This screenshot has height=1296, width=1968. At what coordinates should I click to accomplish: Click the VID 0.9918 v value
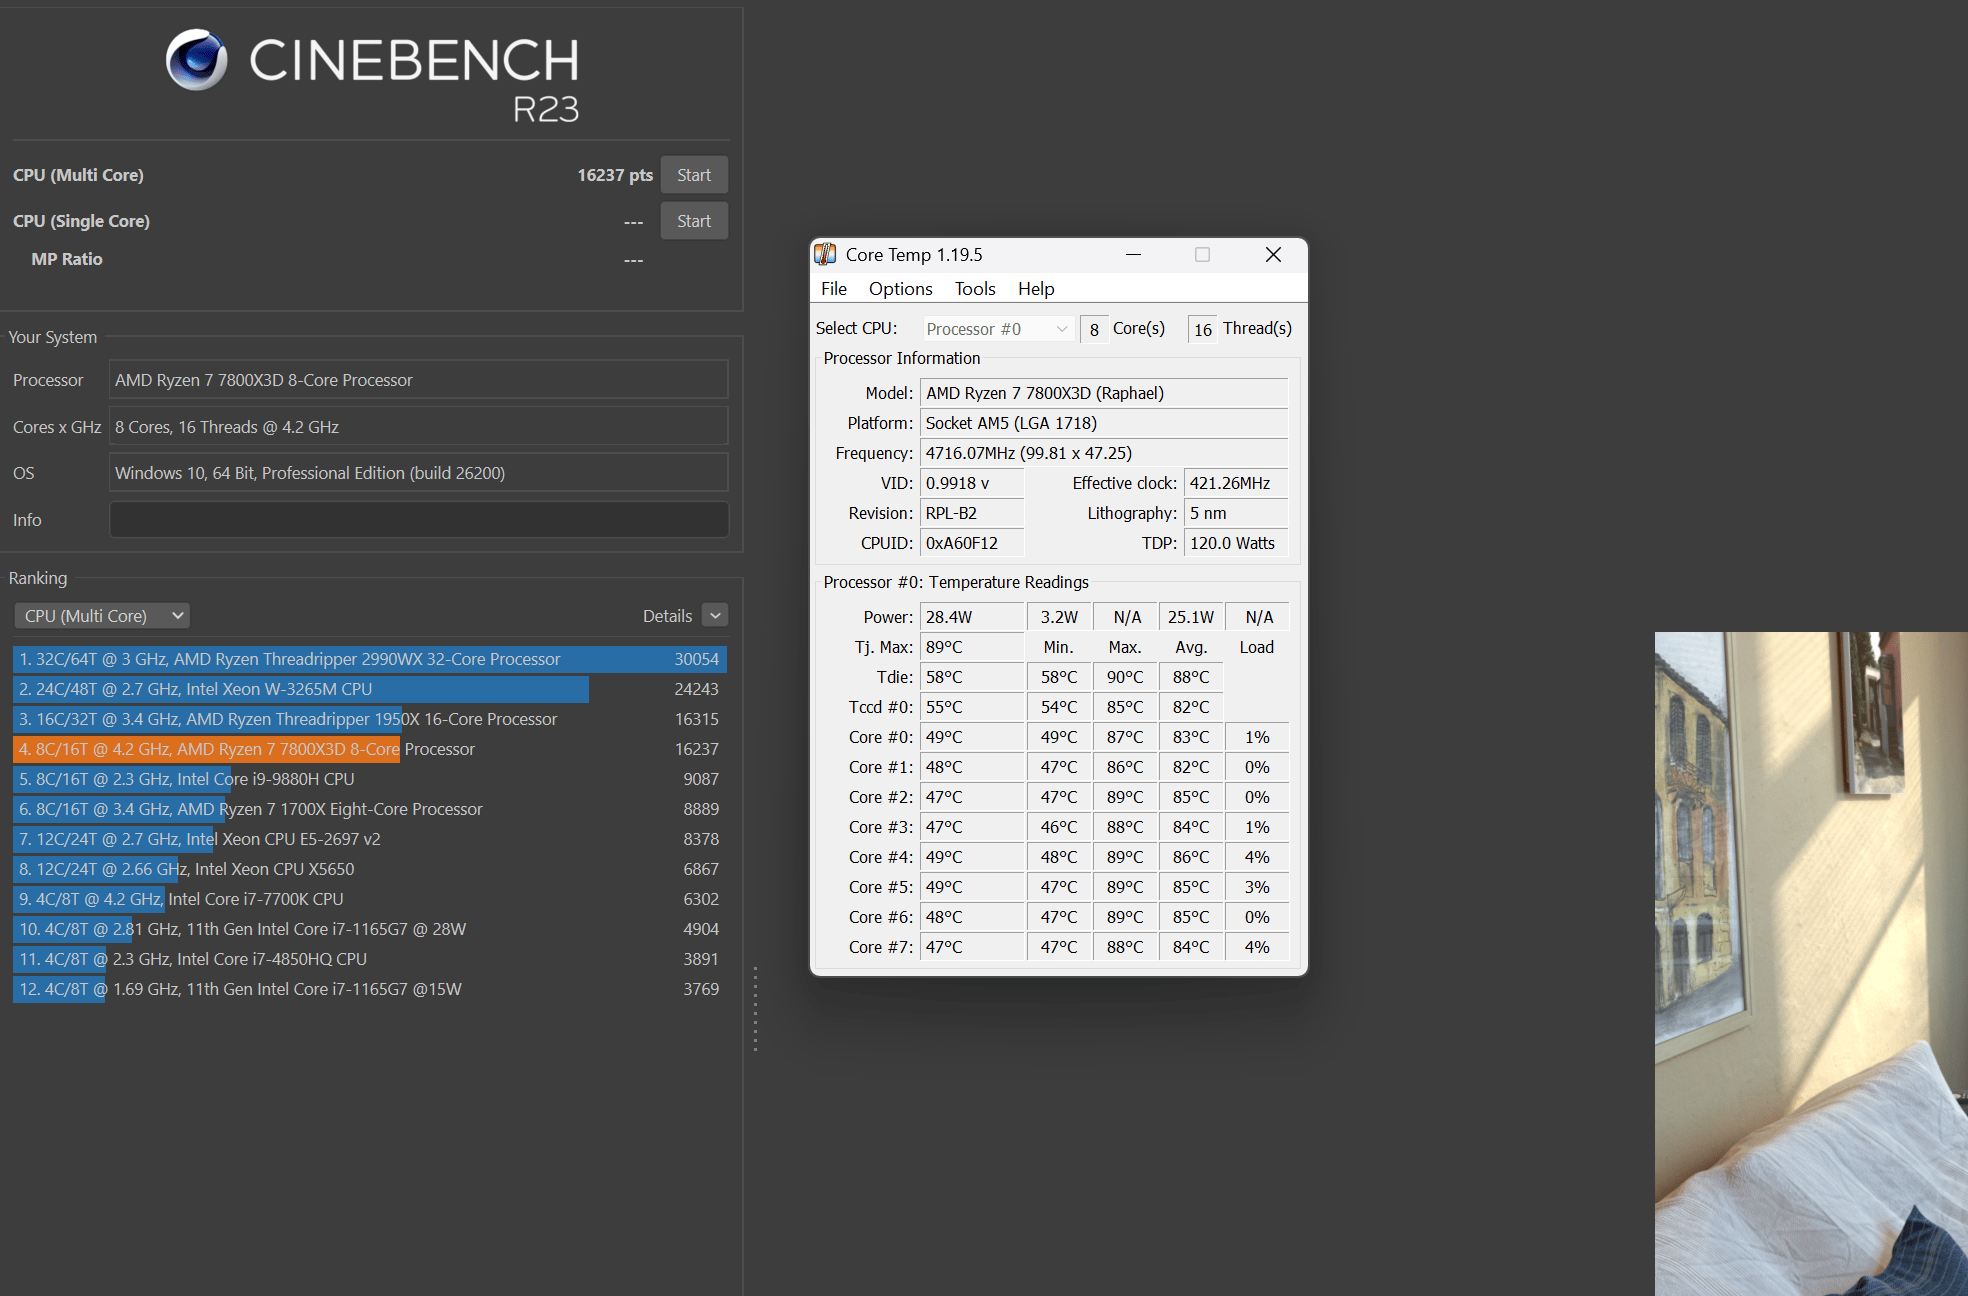(x=972, y=483)
